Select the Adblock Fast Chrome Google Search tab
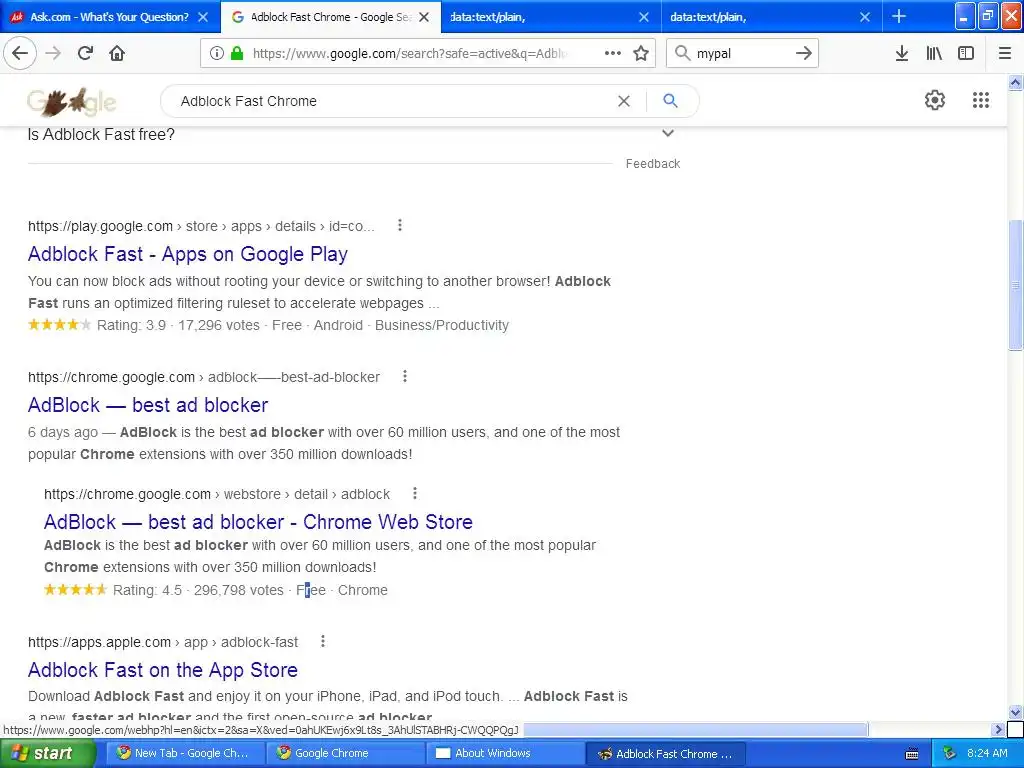The width and height of the screenshot is (1024, 768). click(x=330, y=17)
